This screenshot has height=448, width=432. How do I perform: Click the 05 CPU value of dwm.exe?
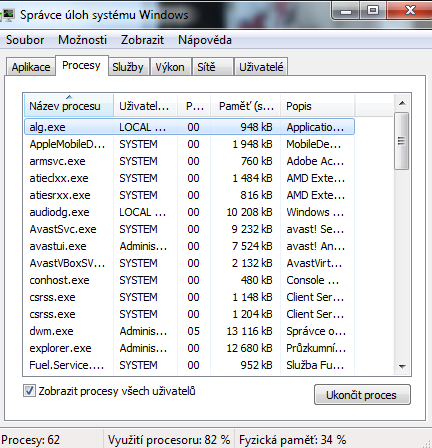193,331
